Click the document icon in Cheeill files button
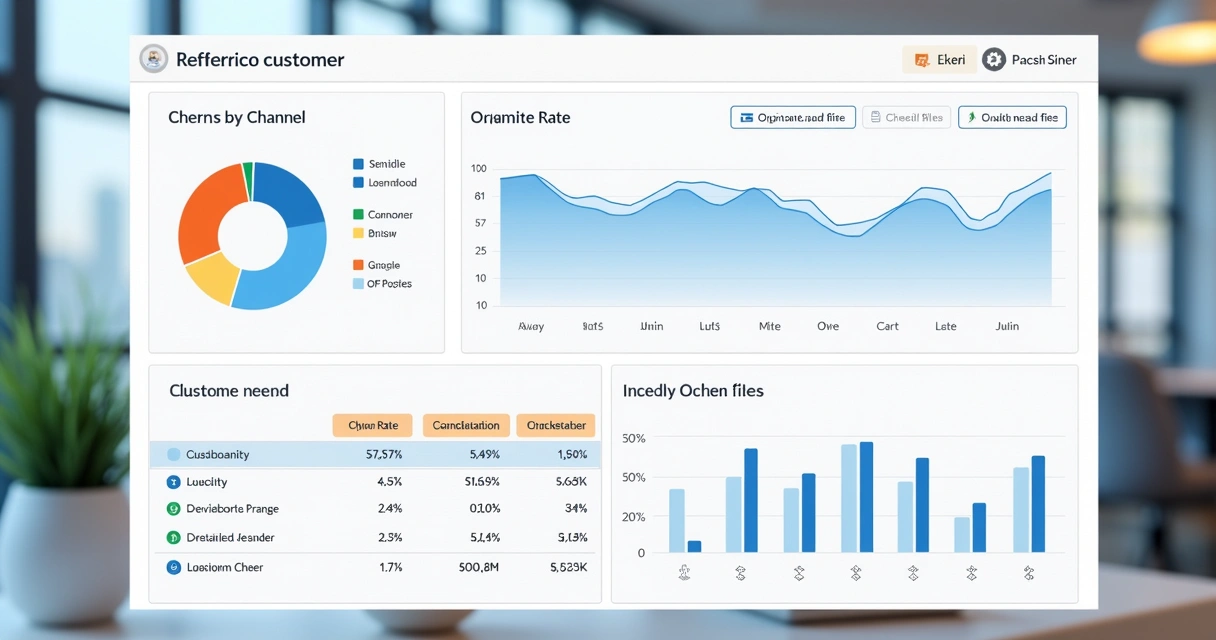This screenshot has height=640, width=1216. 874,118
